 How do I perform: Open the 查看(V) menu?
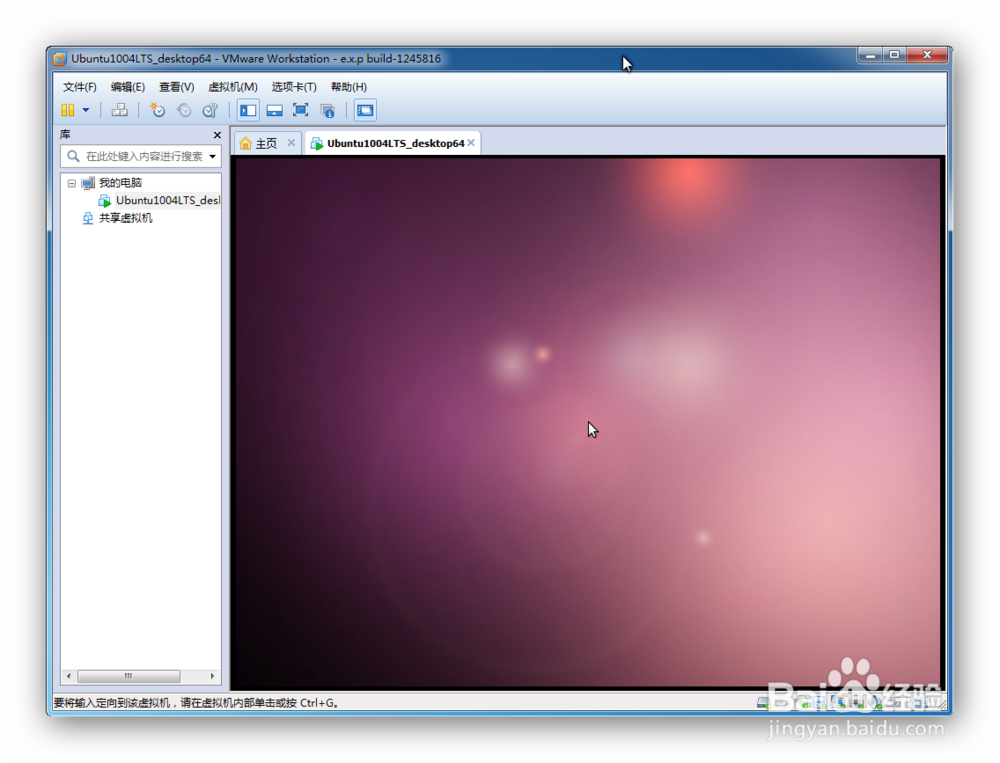[177, 87]
